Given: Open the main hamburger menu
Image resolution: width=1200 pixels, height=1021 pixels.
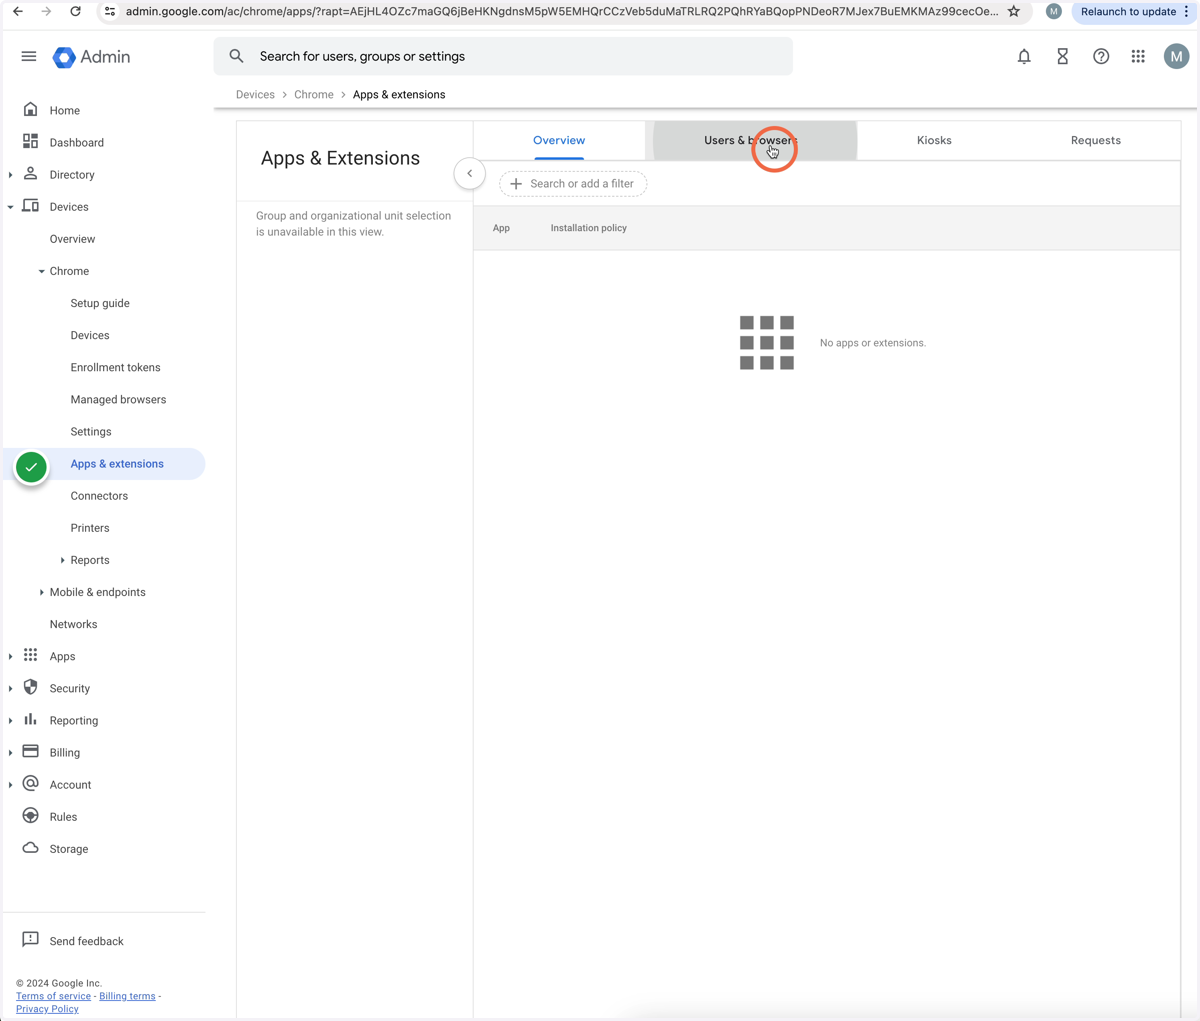Looking at the screenshot, I should point(29,57).
